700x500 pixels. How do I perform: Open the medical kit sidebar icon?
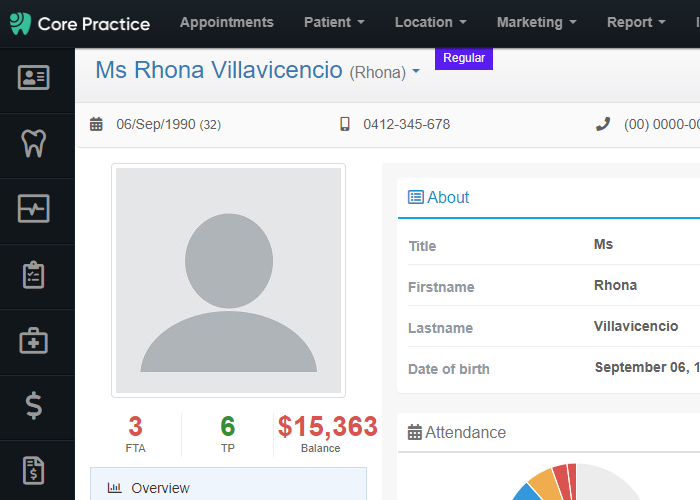tap(33, 341)
